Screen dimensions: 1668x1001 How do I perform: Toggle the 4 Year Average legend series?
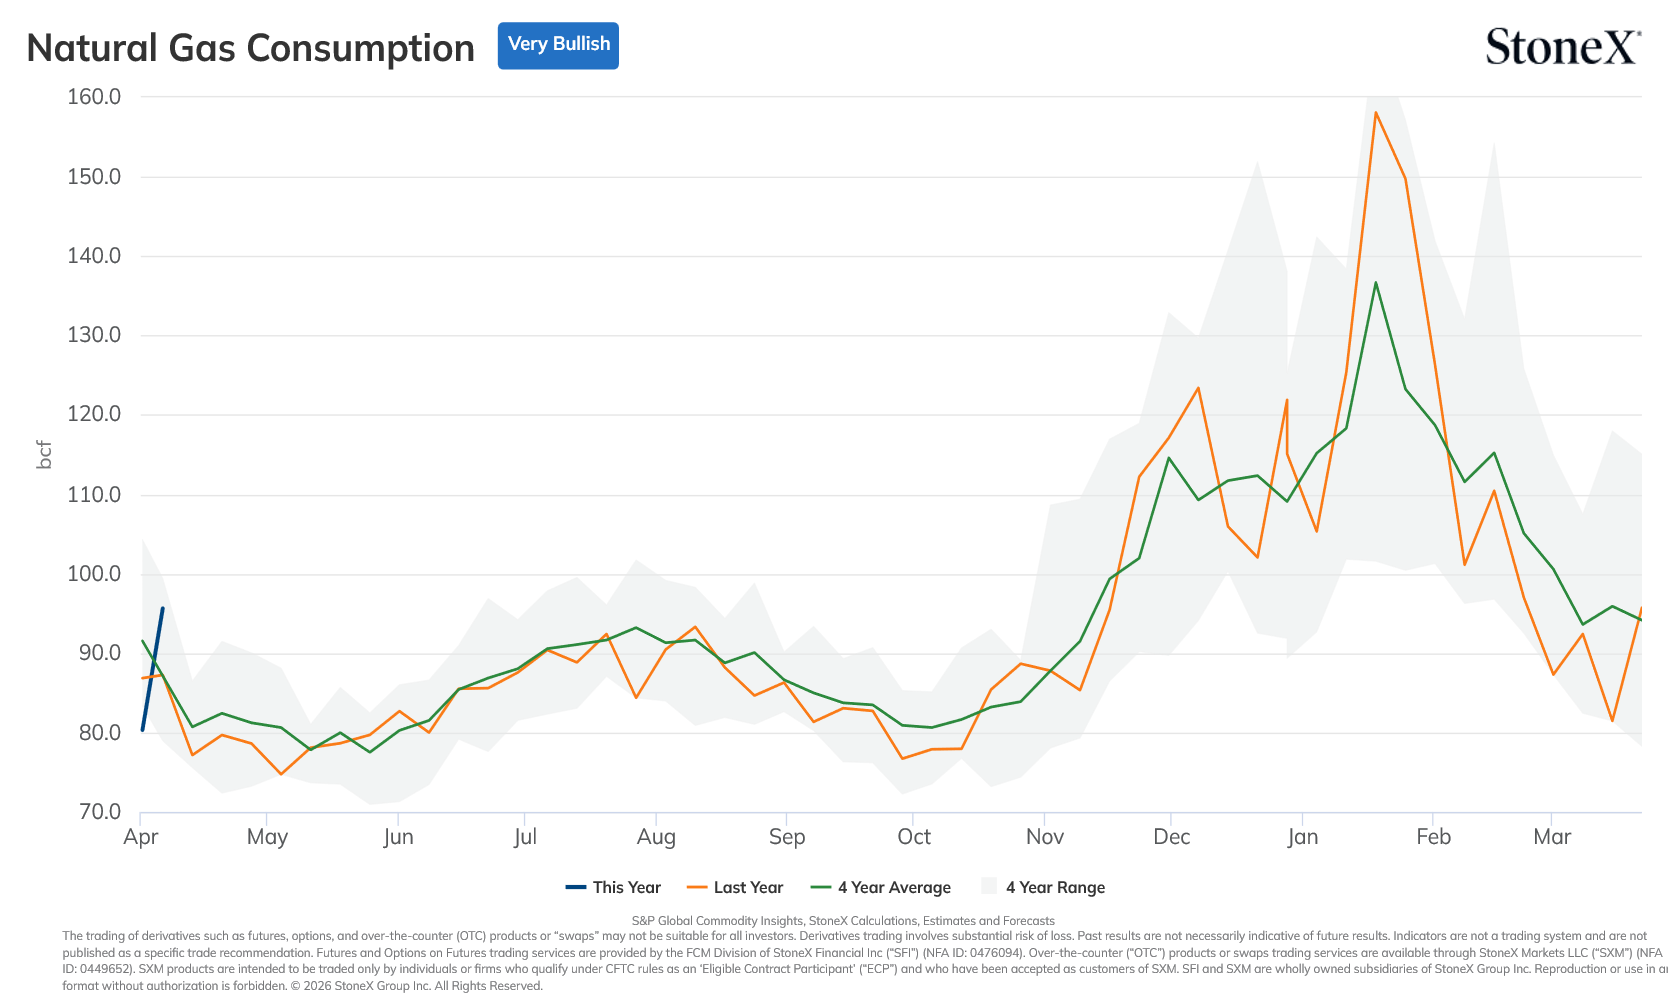click(880, 887)
